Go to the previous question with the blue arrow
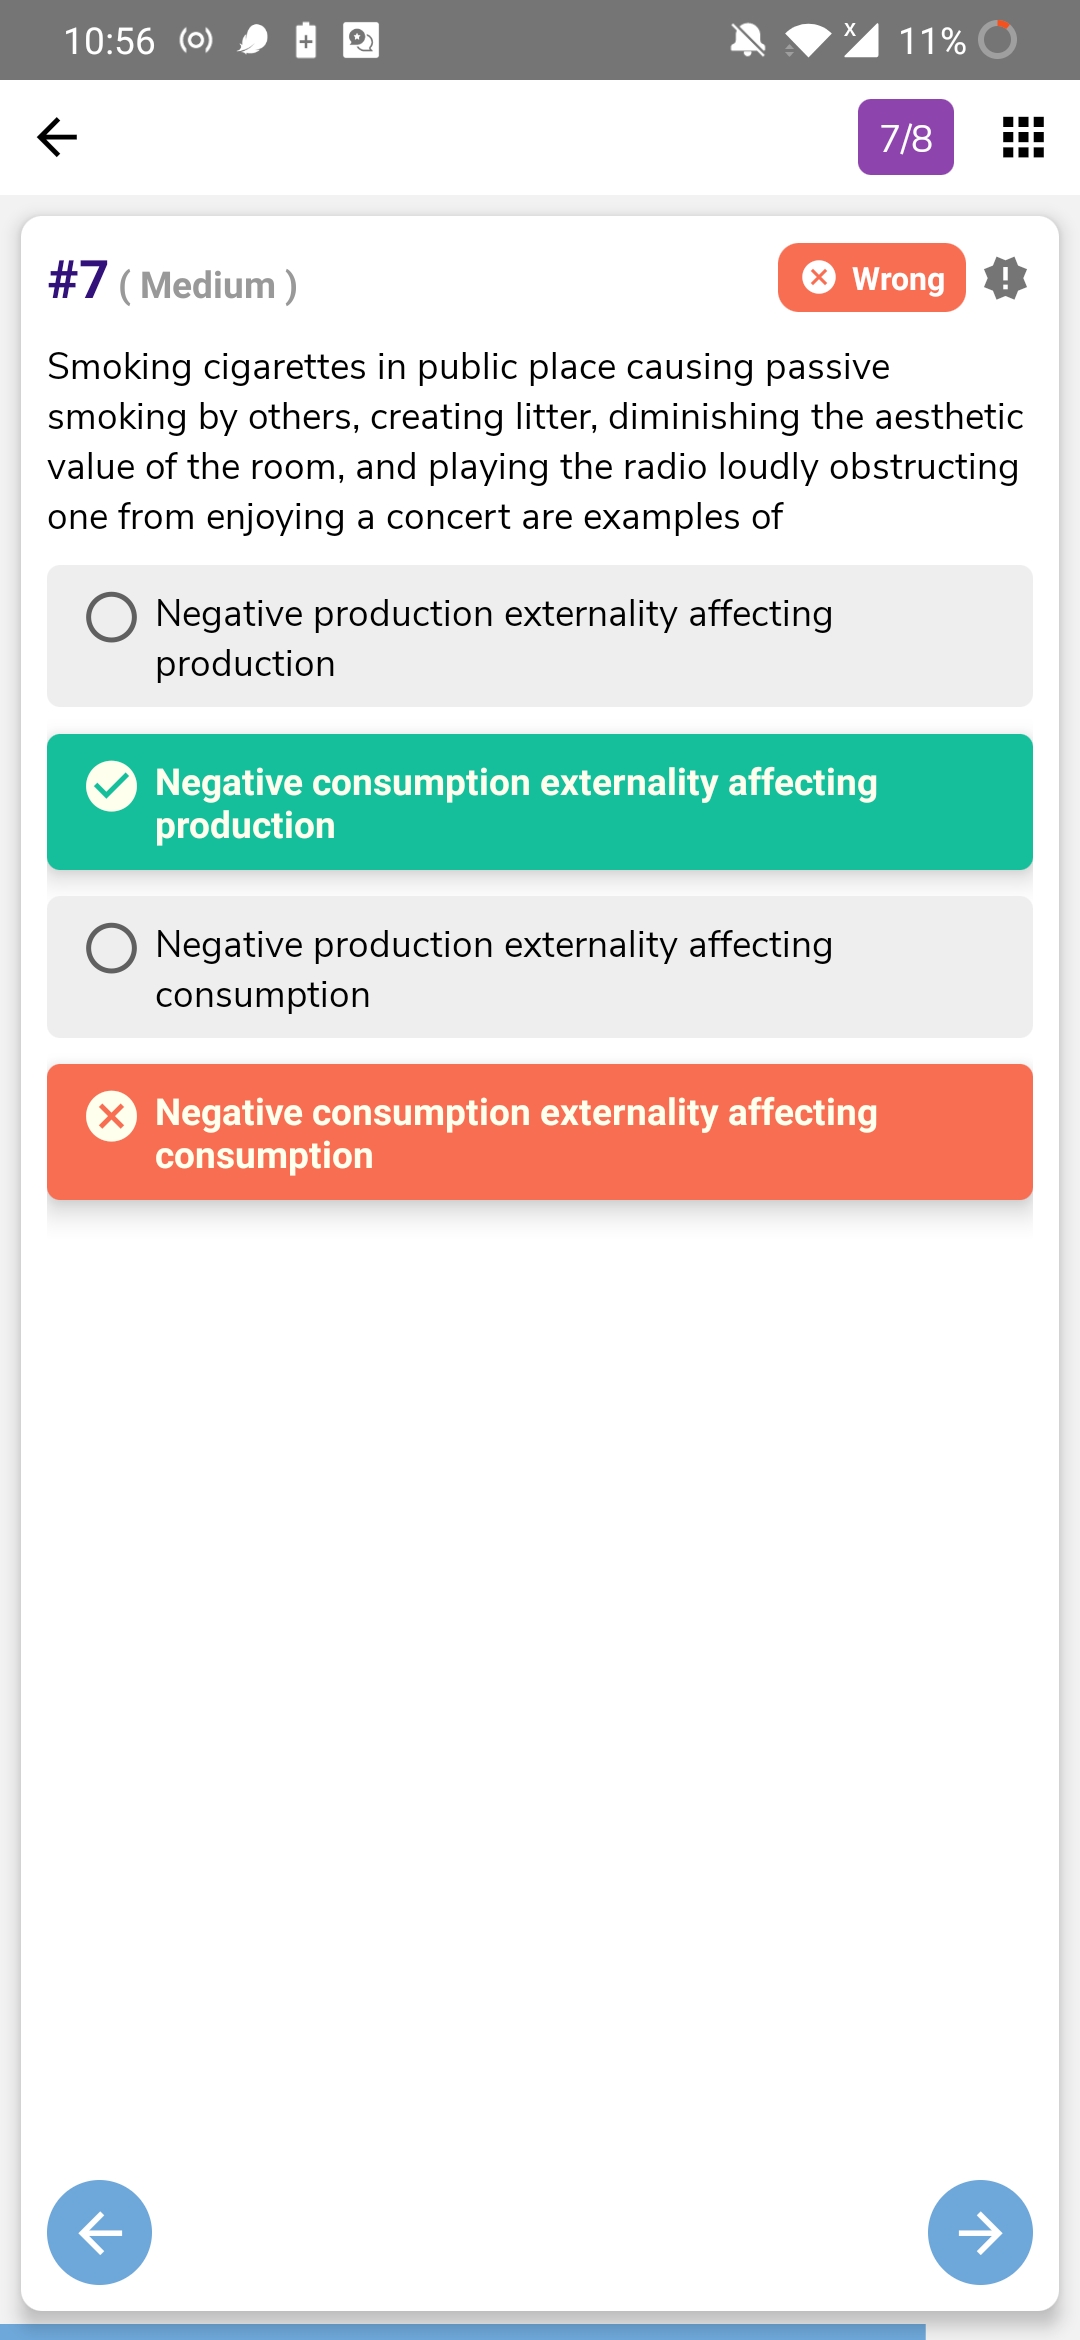 click(x=100, y=2232)
